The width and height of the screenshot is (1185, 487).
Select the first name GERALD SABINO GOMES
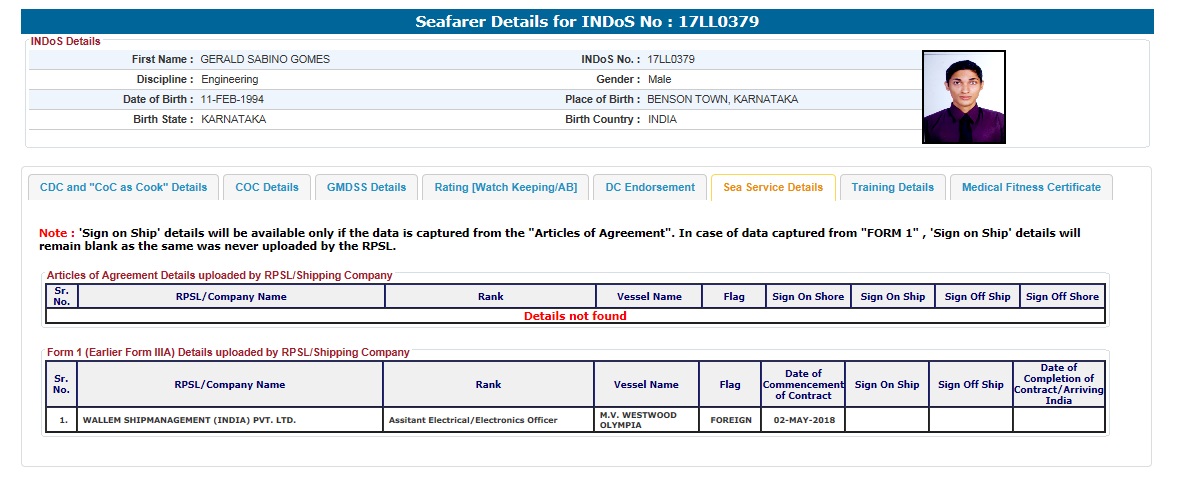265,59
